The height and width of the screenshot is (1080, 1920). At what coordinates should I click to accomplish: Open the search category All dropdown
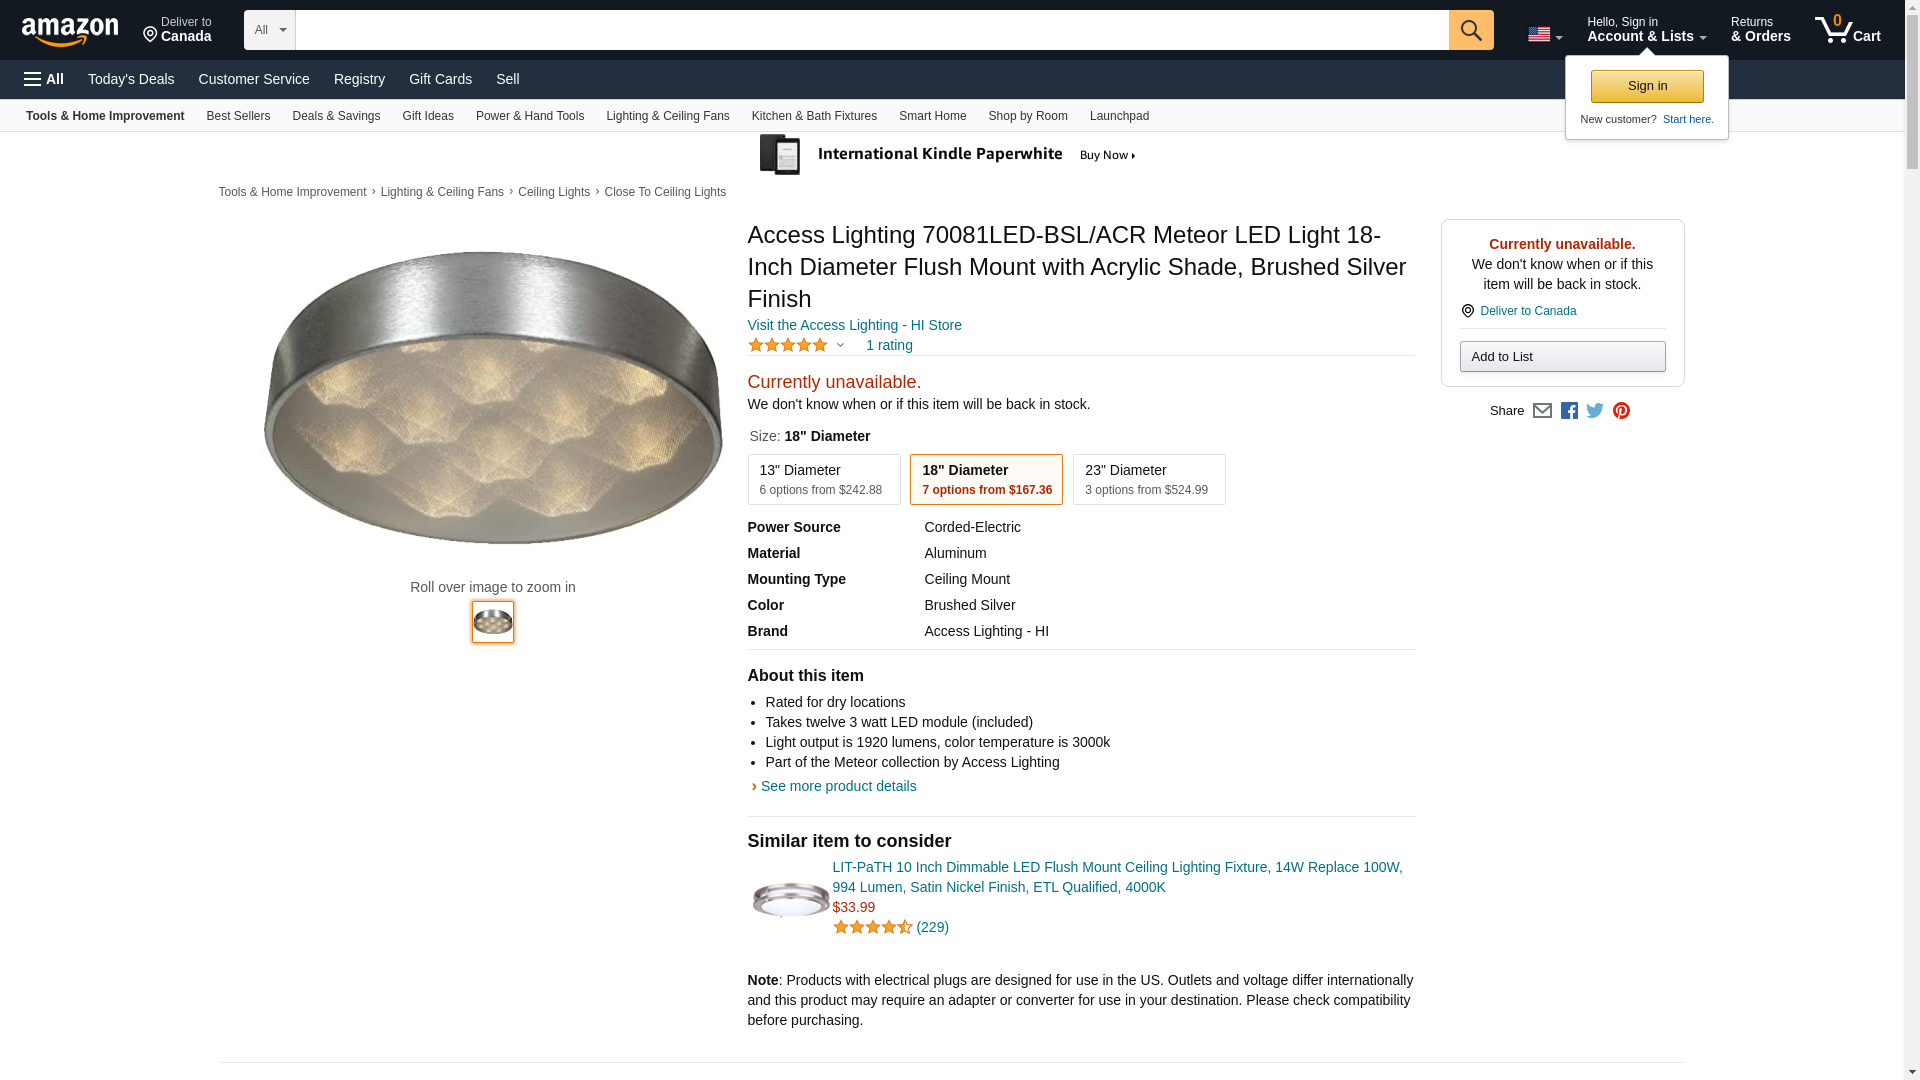(270, 30)
